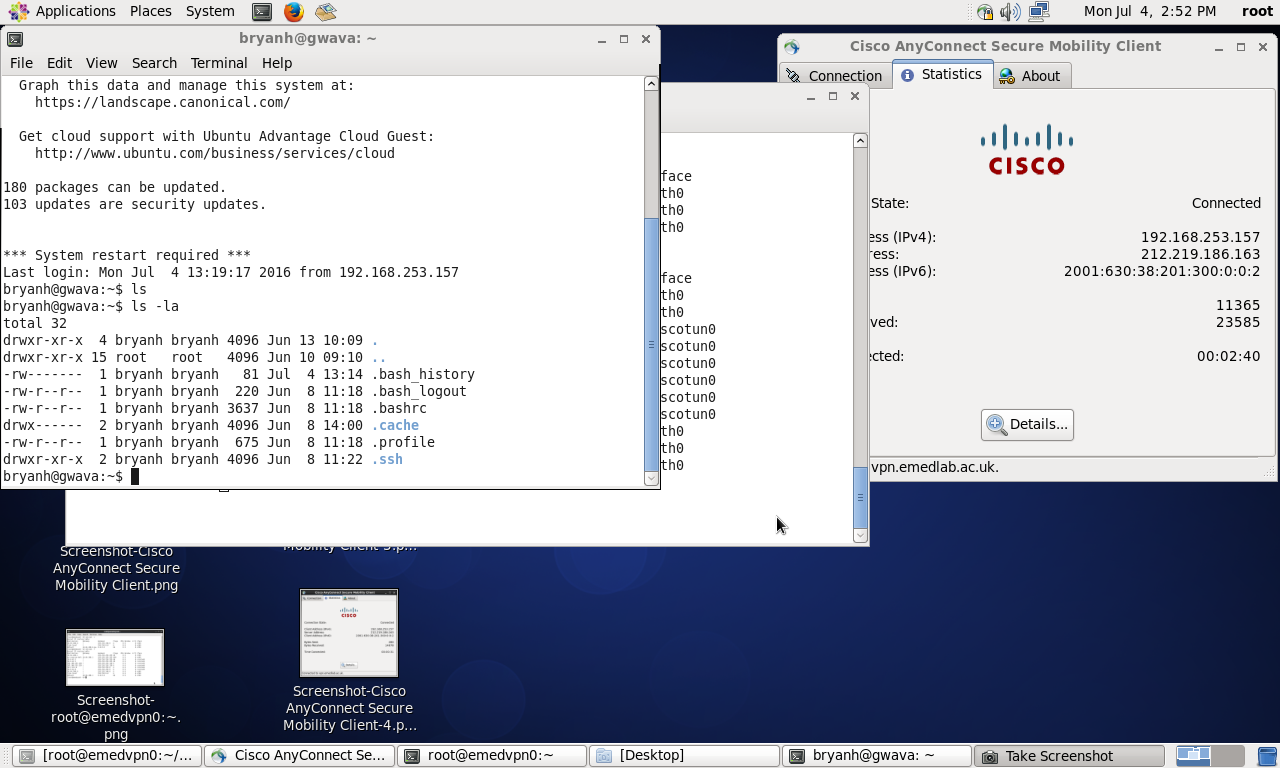This screenshot has width=1280, height=768.
Task: Open the Firefox browser launcher
Action: pos(293,12)
